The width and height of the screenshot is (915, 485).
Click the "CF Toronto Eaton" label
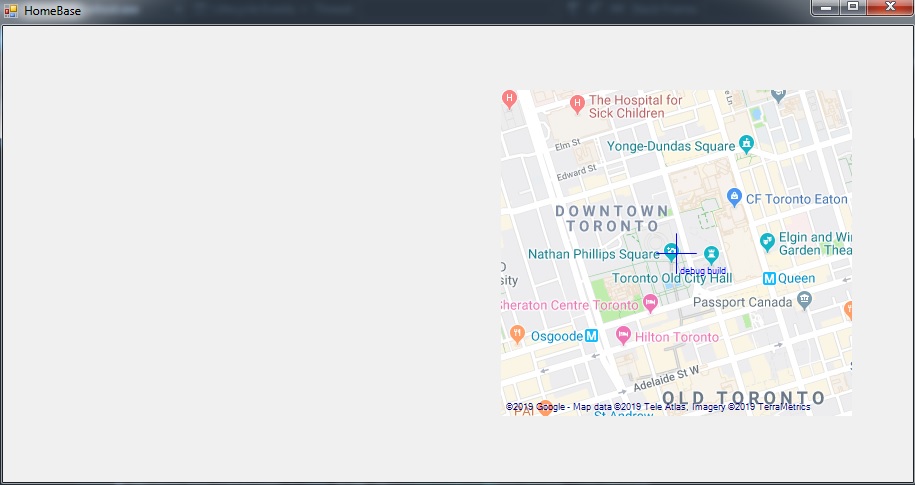tap(797, 199)
